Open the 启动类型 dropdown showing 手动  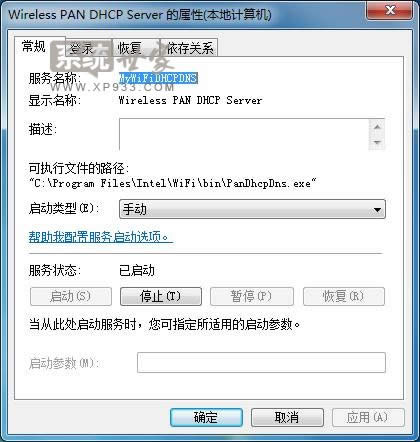point(252,209)
